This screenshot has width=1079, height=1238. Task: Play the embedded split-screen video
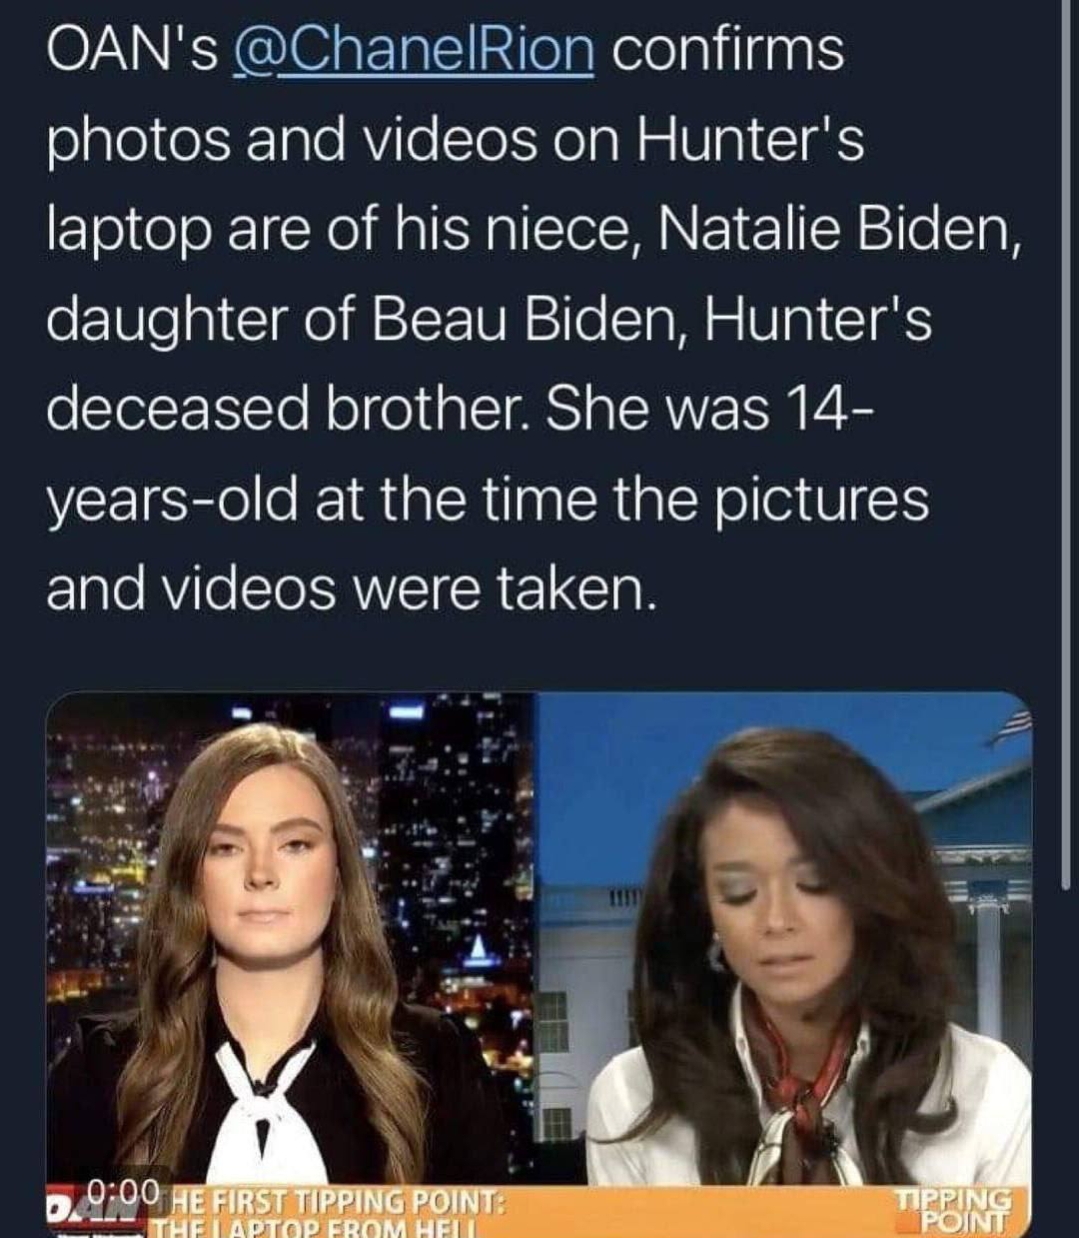pyautogui.click(x=539, y=964)
